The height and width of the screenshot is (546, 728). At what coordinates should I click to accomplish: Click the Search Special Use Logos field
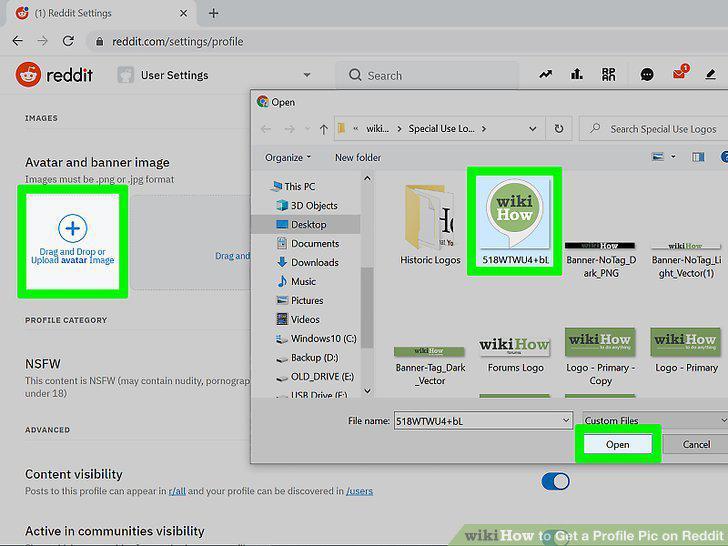tap(655, 129)
